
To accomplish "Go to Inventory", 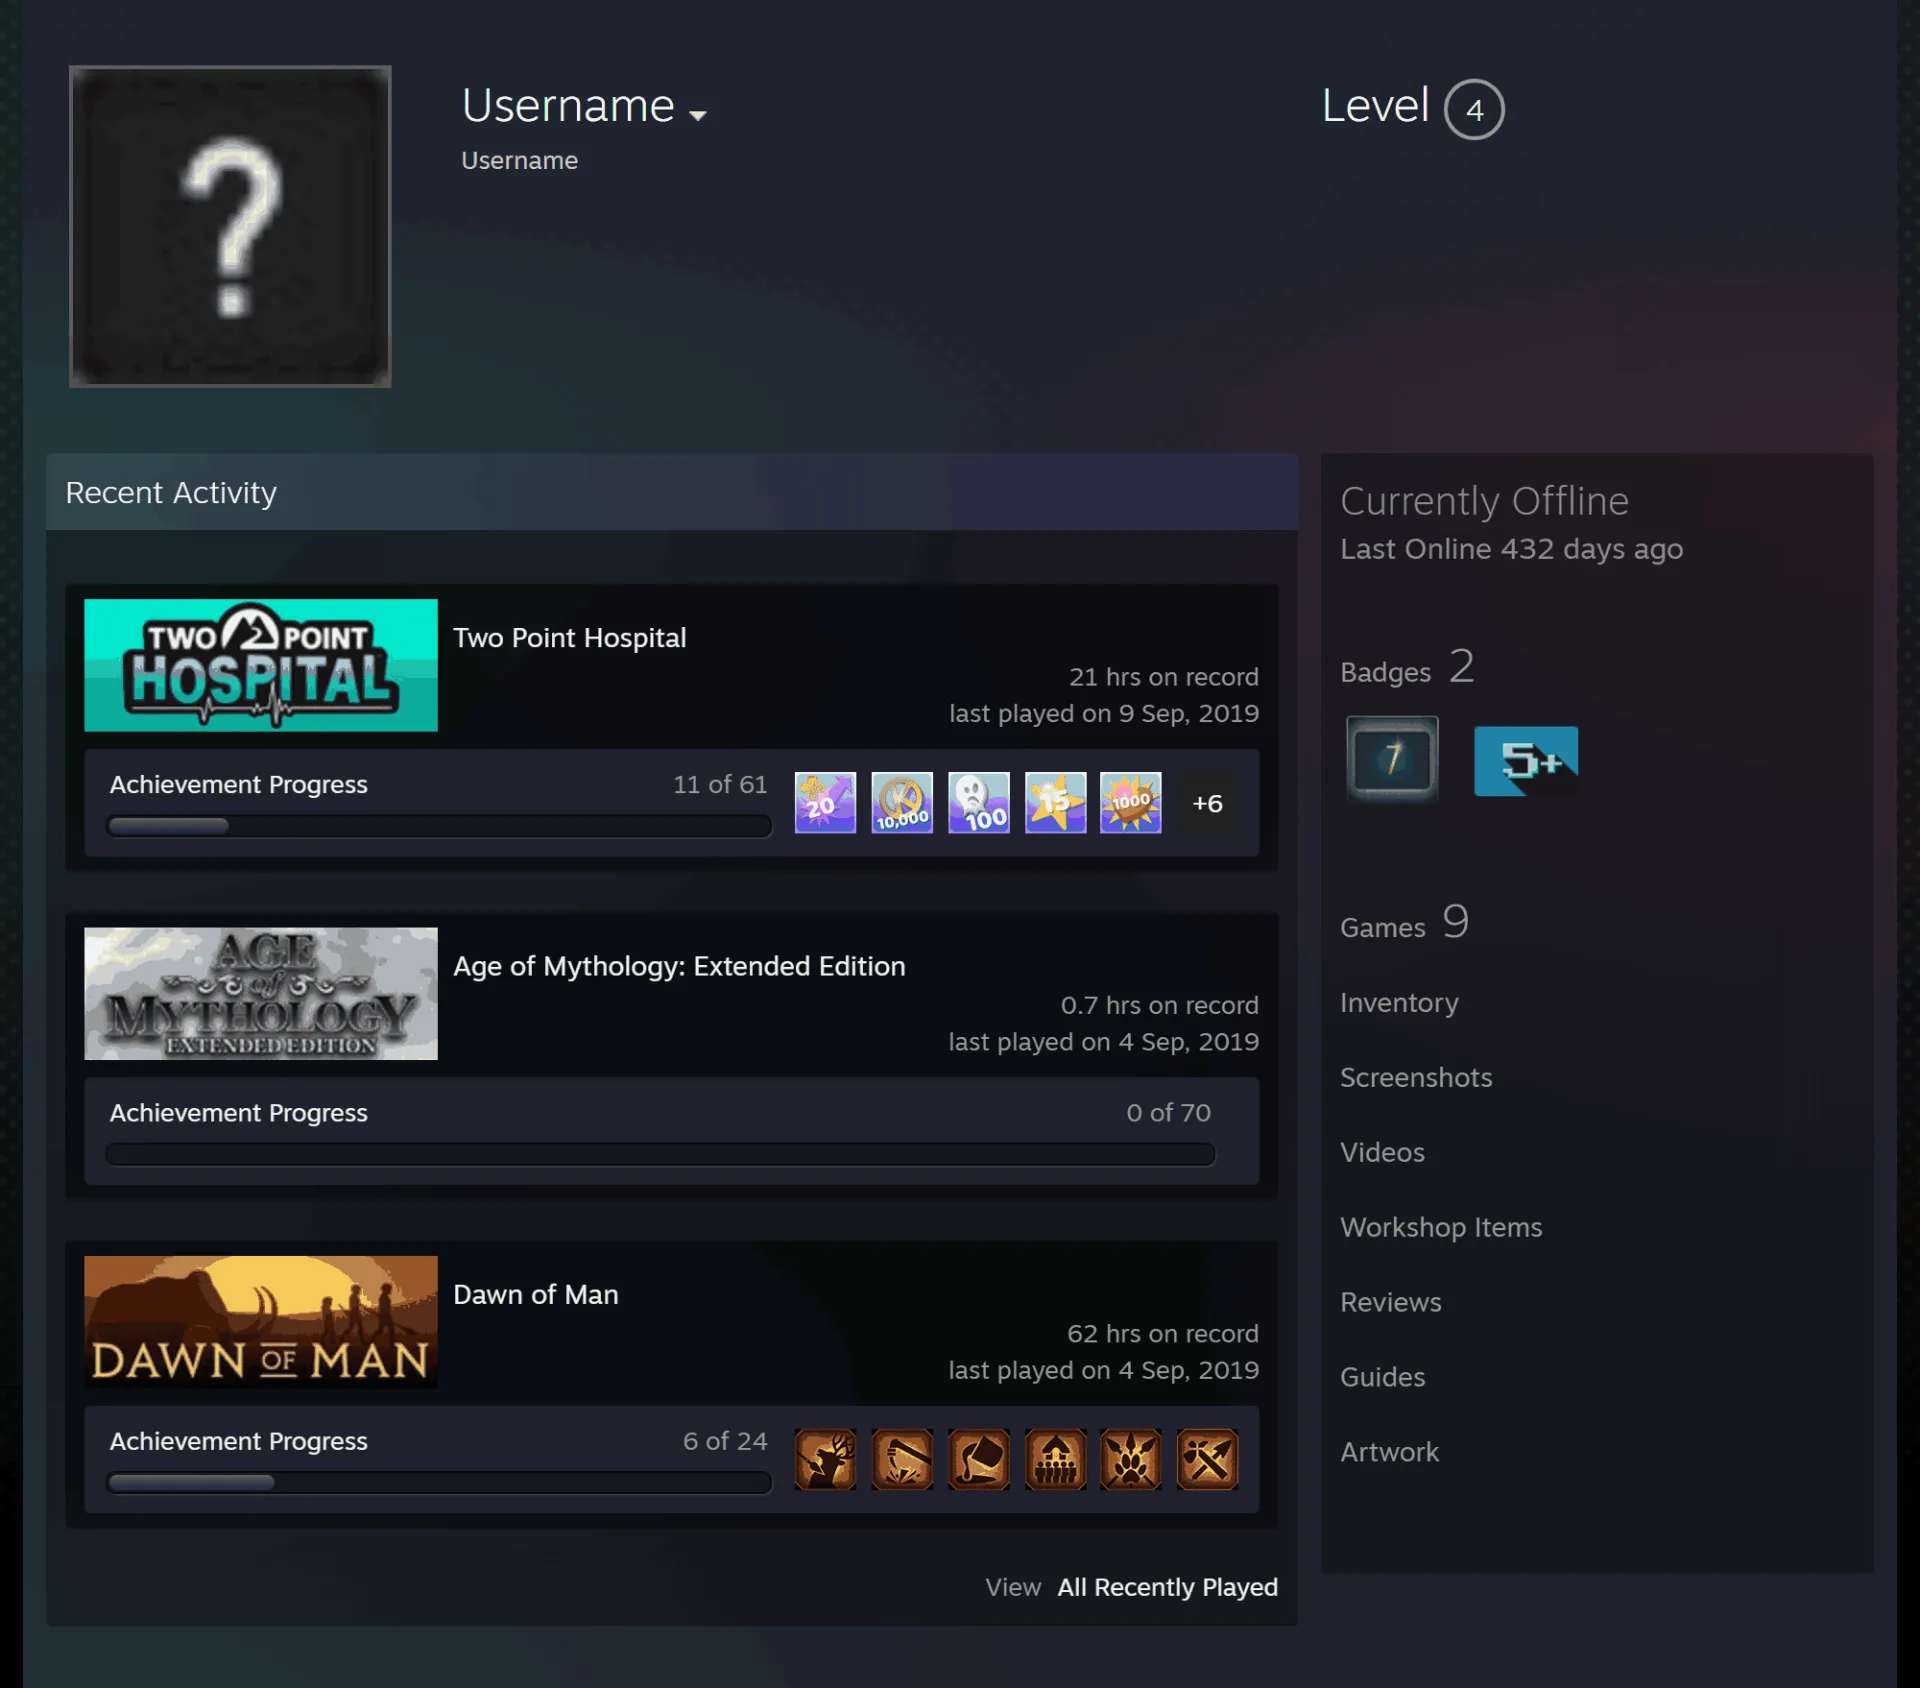I will [x=1399, y=1002].
